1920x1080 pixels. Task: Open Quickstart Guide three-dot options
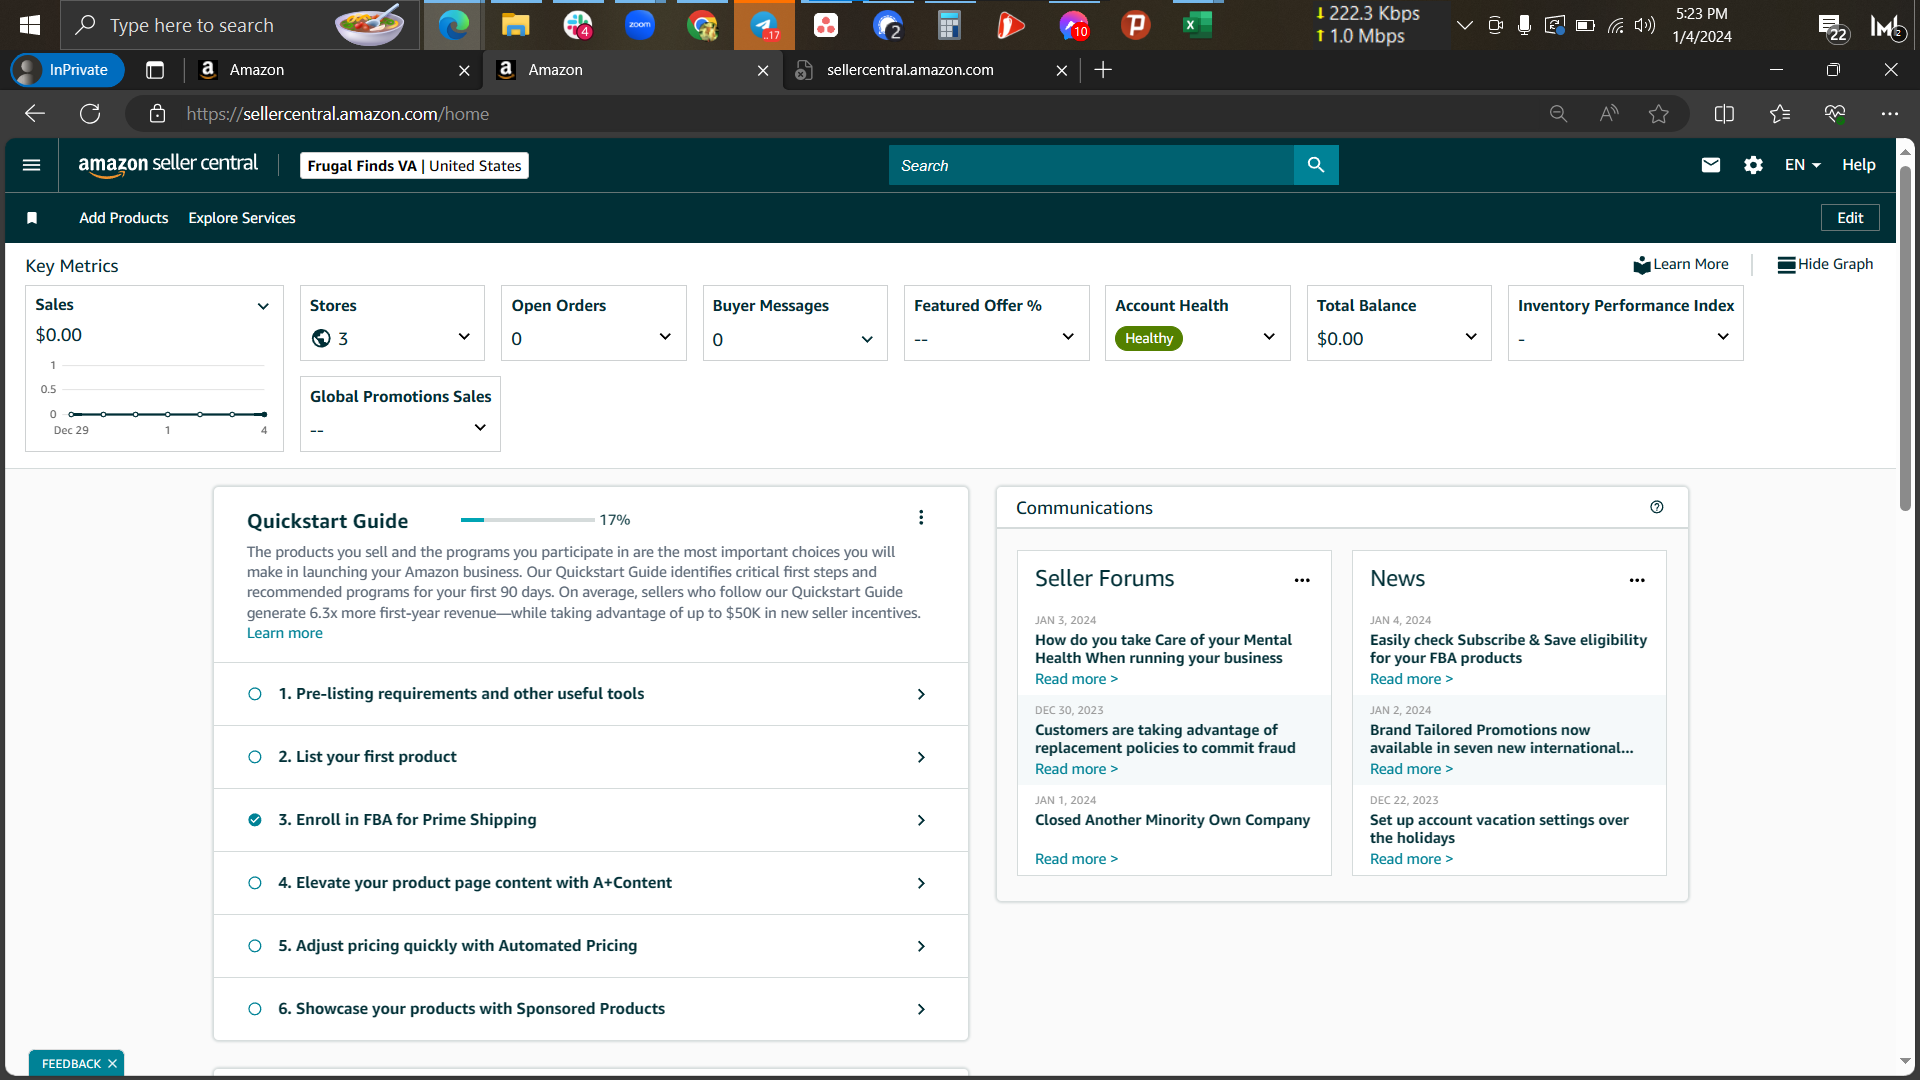[921, 517]
